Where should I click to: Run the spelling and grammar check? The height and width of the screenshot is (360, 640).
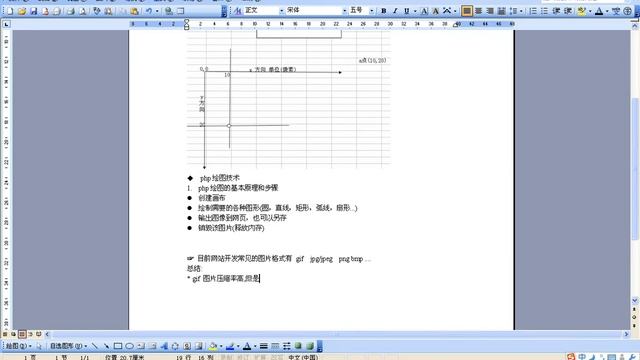96,11
